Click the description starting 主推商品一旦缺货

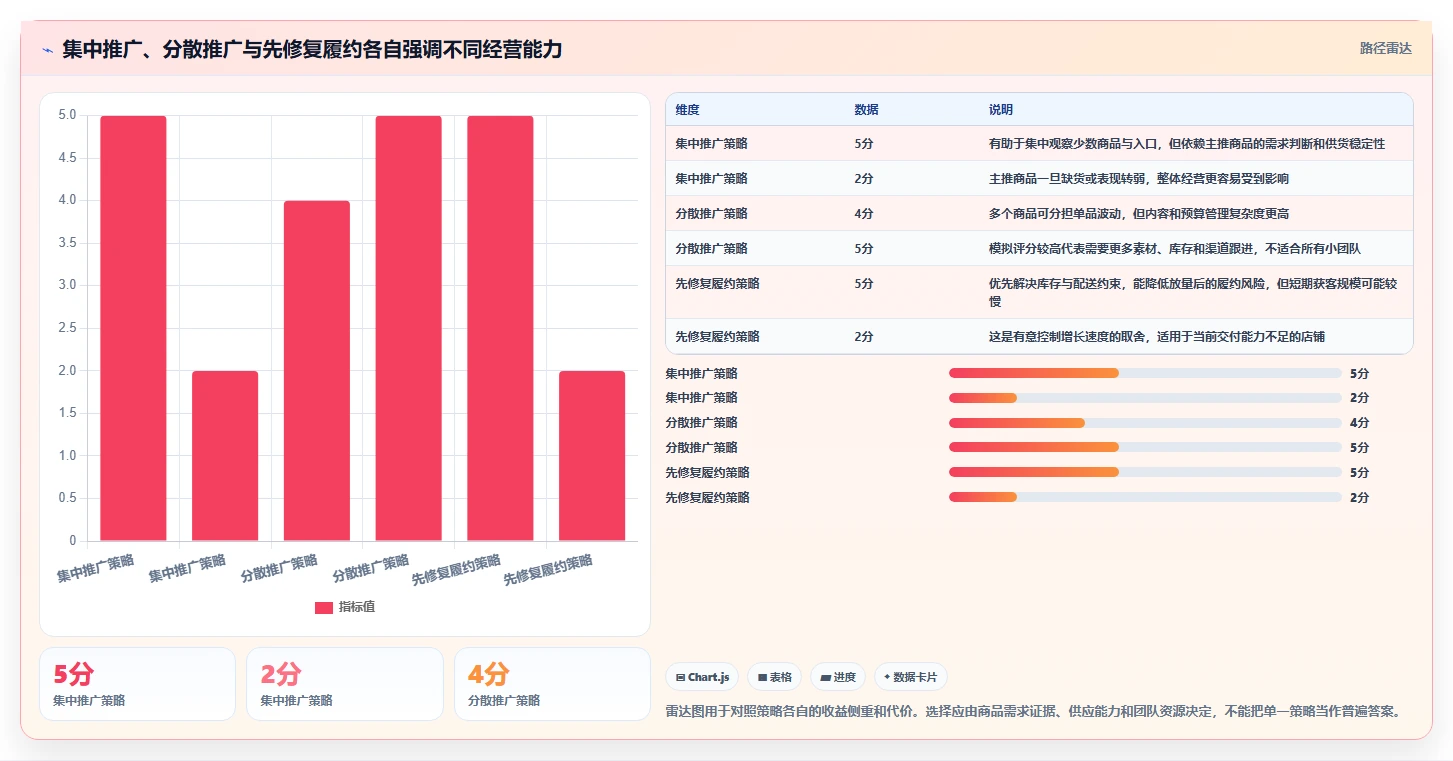(1139, 179)
